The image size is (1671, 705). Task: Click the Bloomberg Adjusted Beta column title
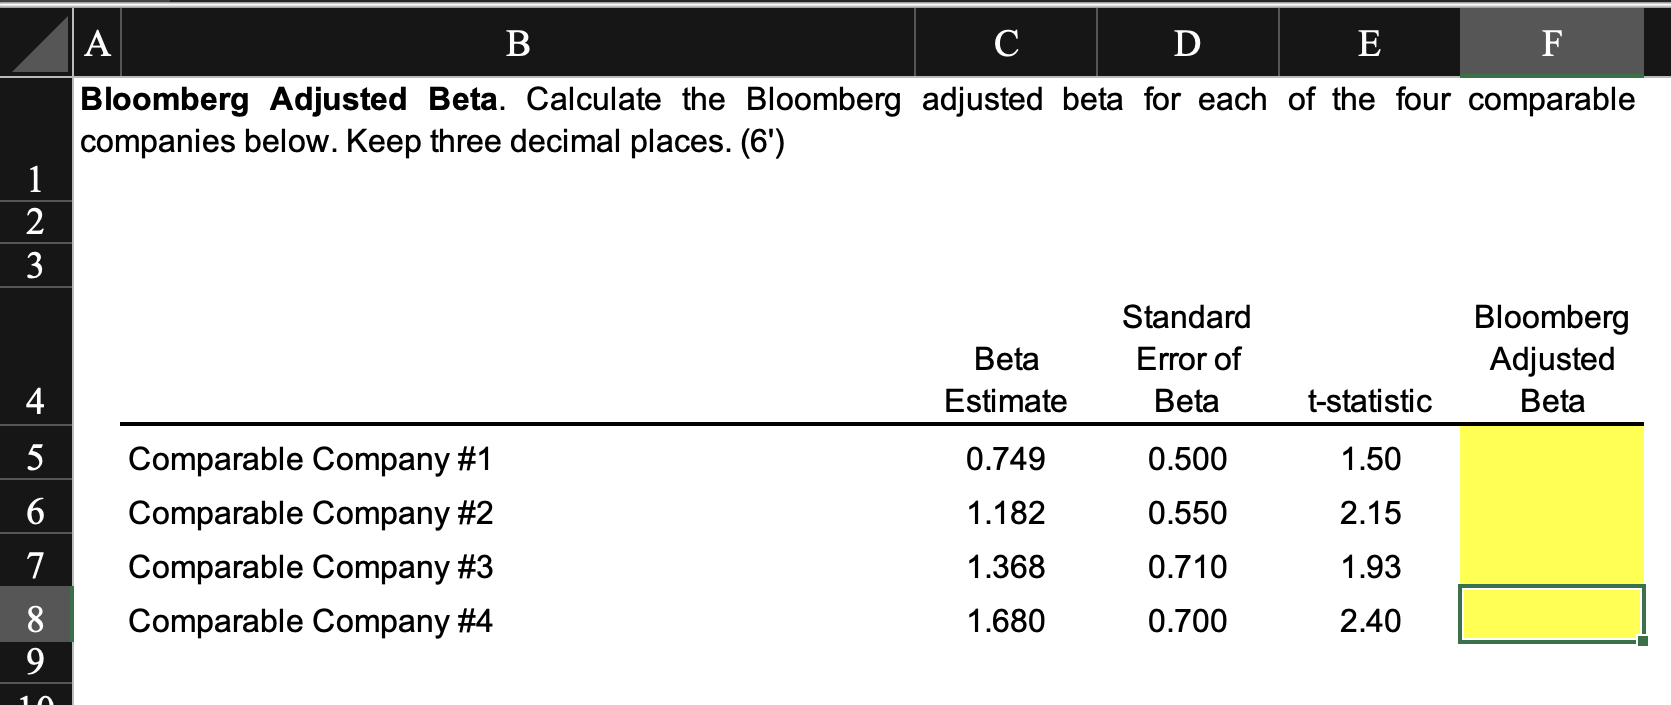pyautogui.click(x=1551, y=359)
